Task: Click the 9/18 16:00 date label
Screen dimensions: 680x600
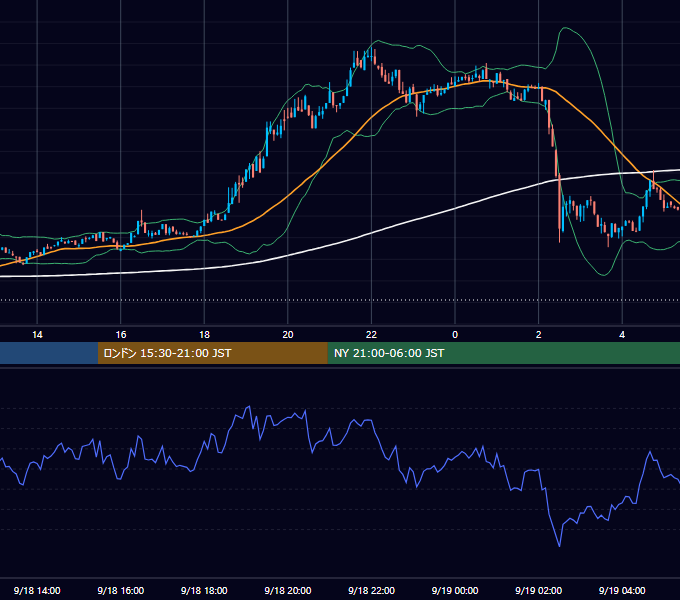Action: (121, 590)
